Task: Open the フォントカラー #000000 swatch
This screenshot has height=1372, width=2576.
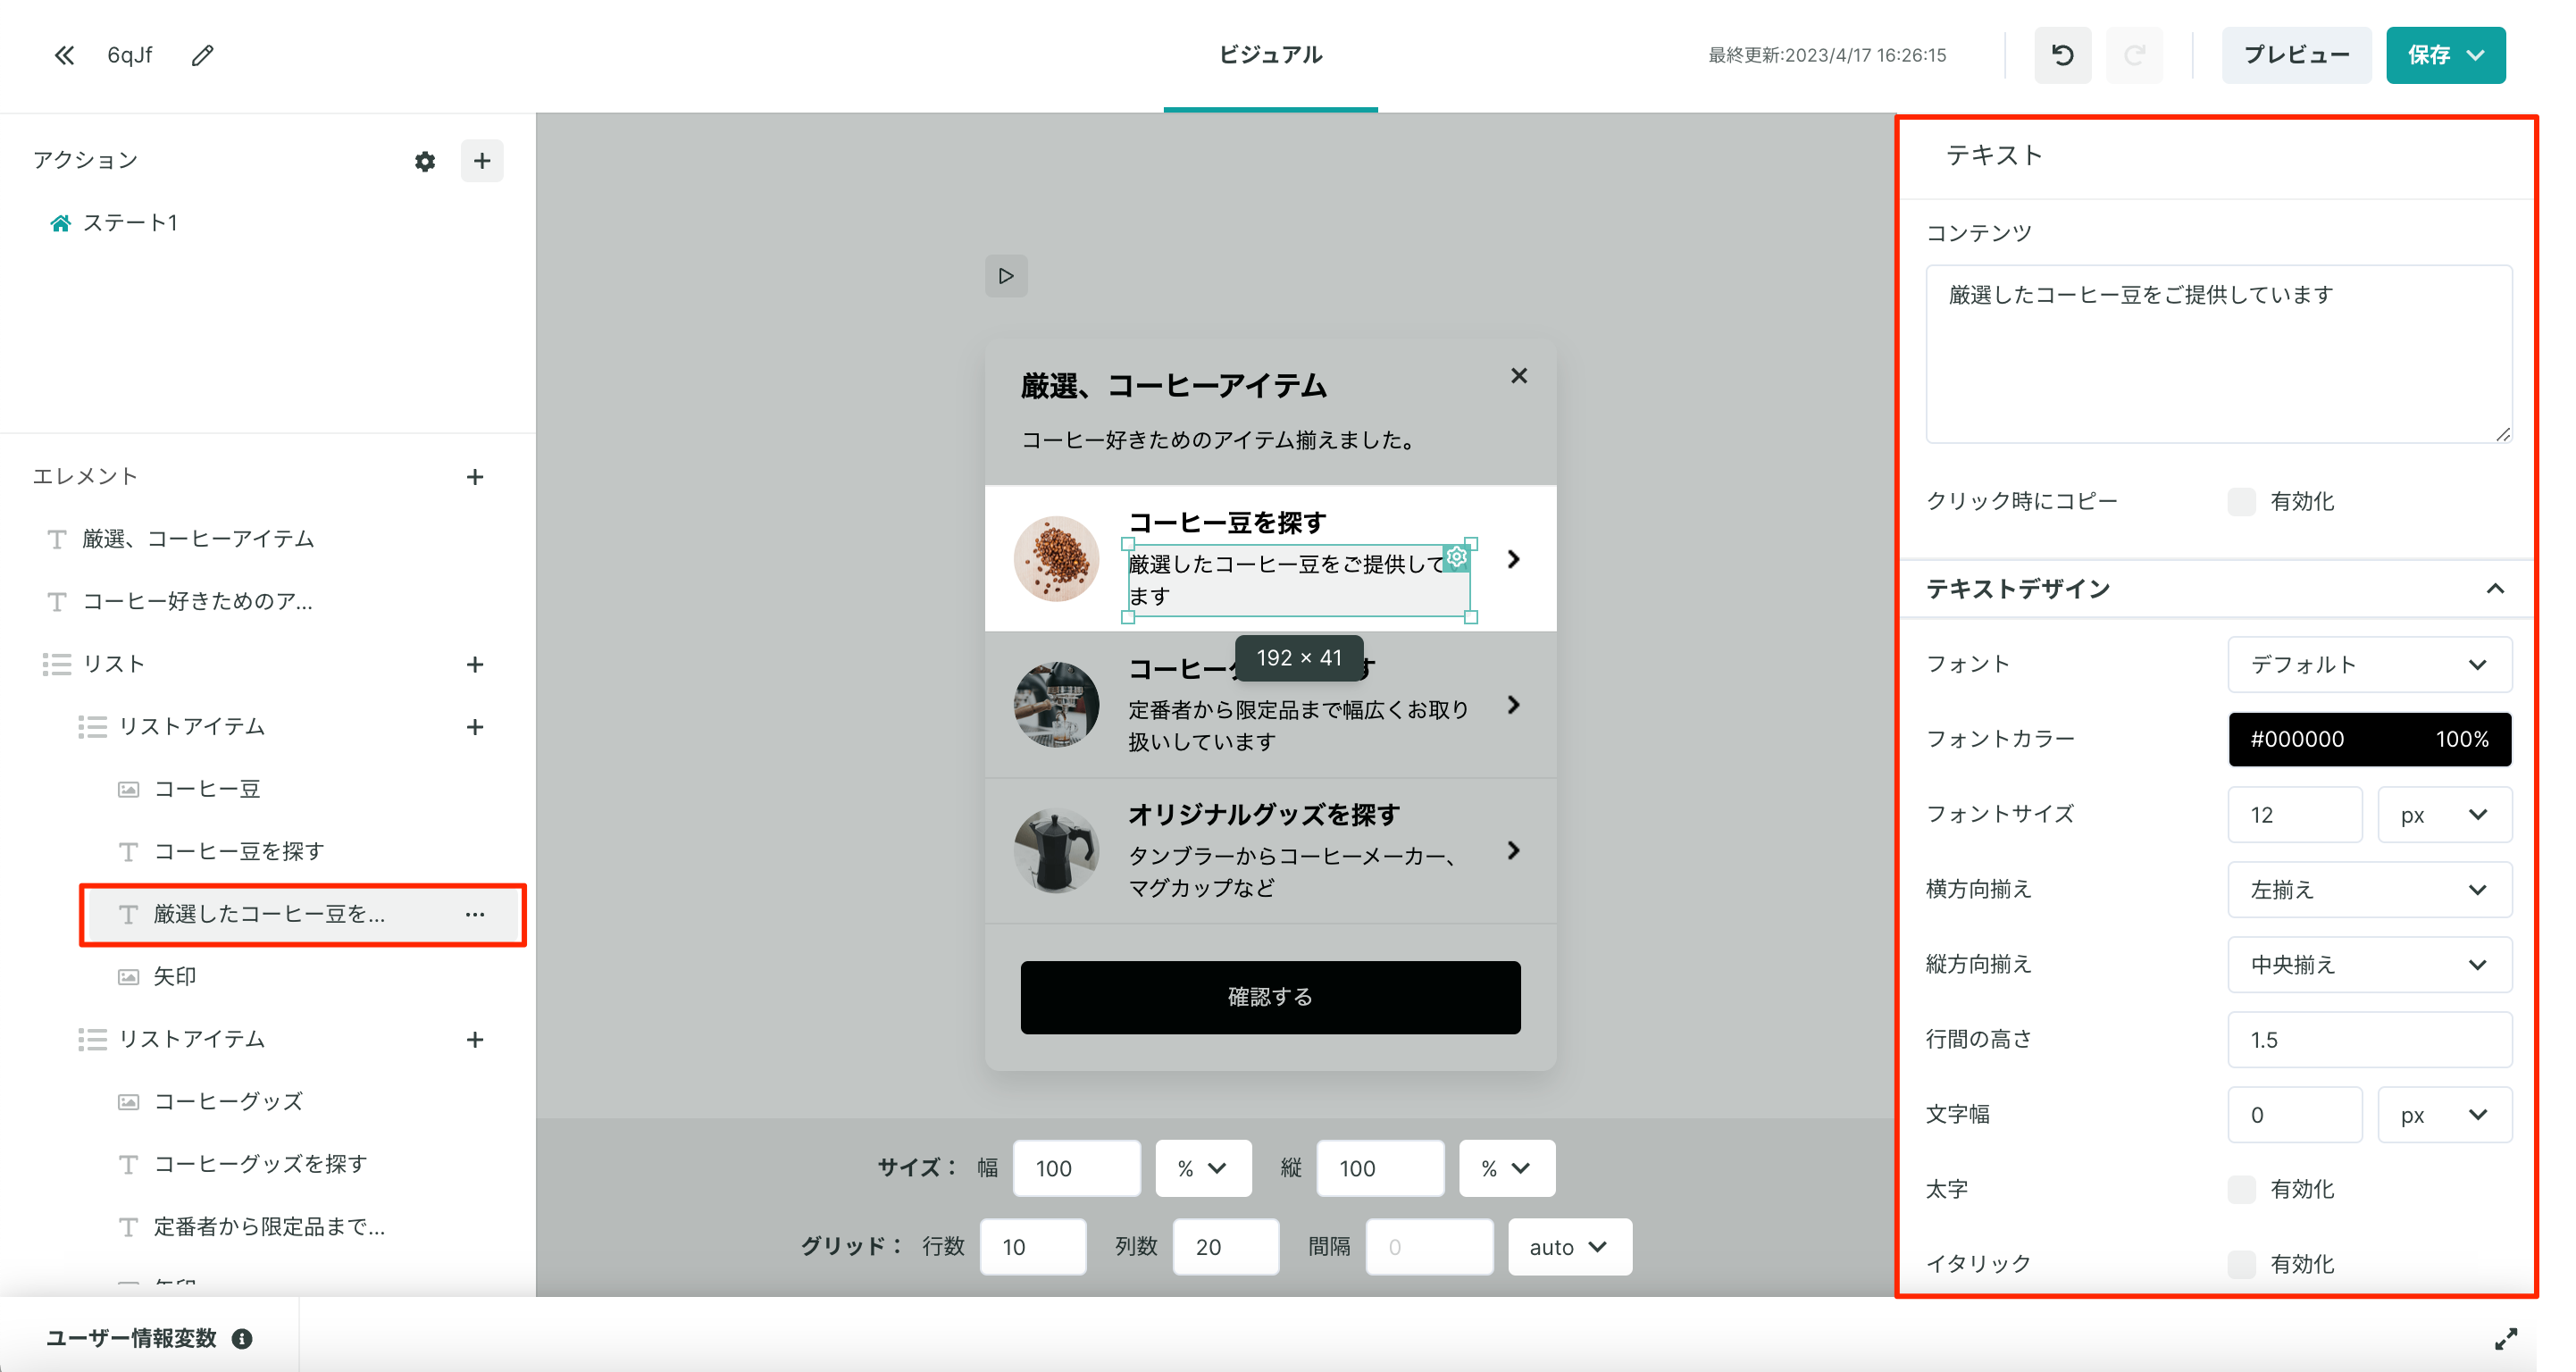Action: [x=2369, y=740]
